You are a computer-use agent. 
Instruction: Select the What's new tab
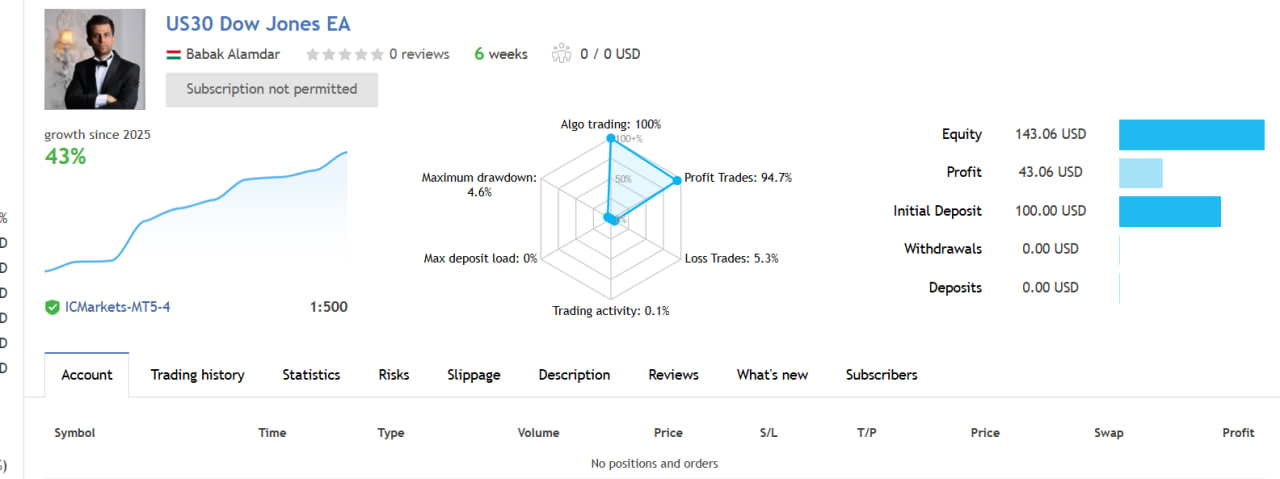click(772, 375)
